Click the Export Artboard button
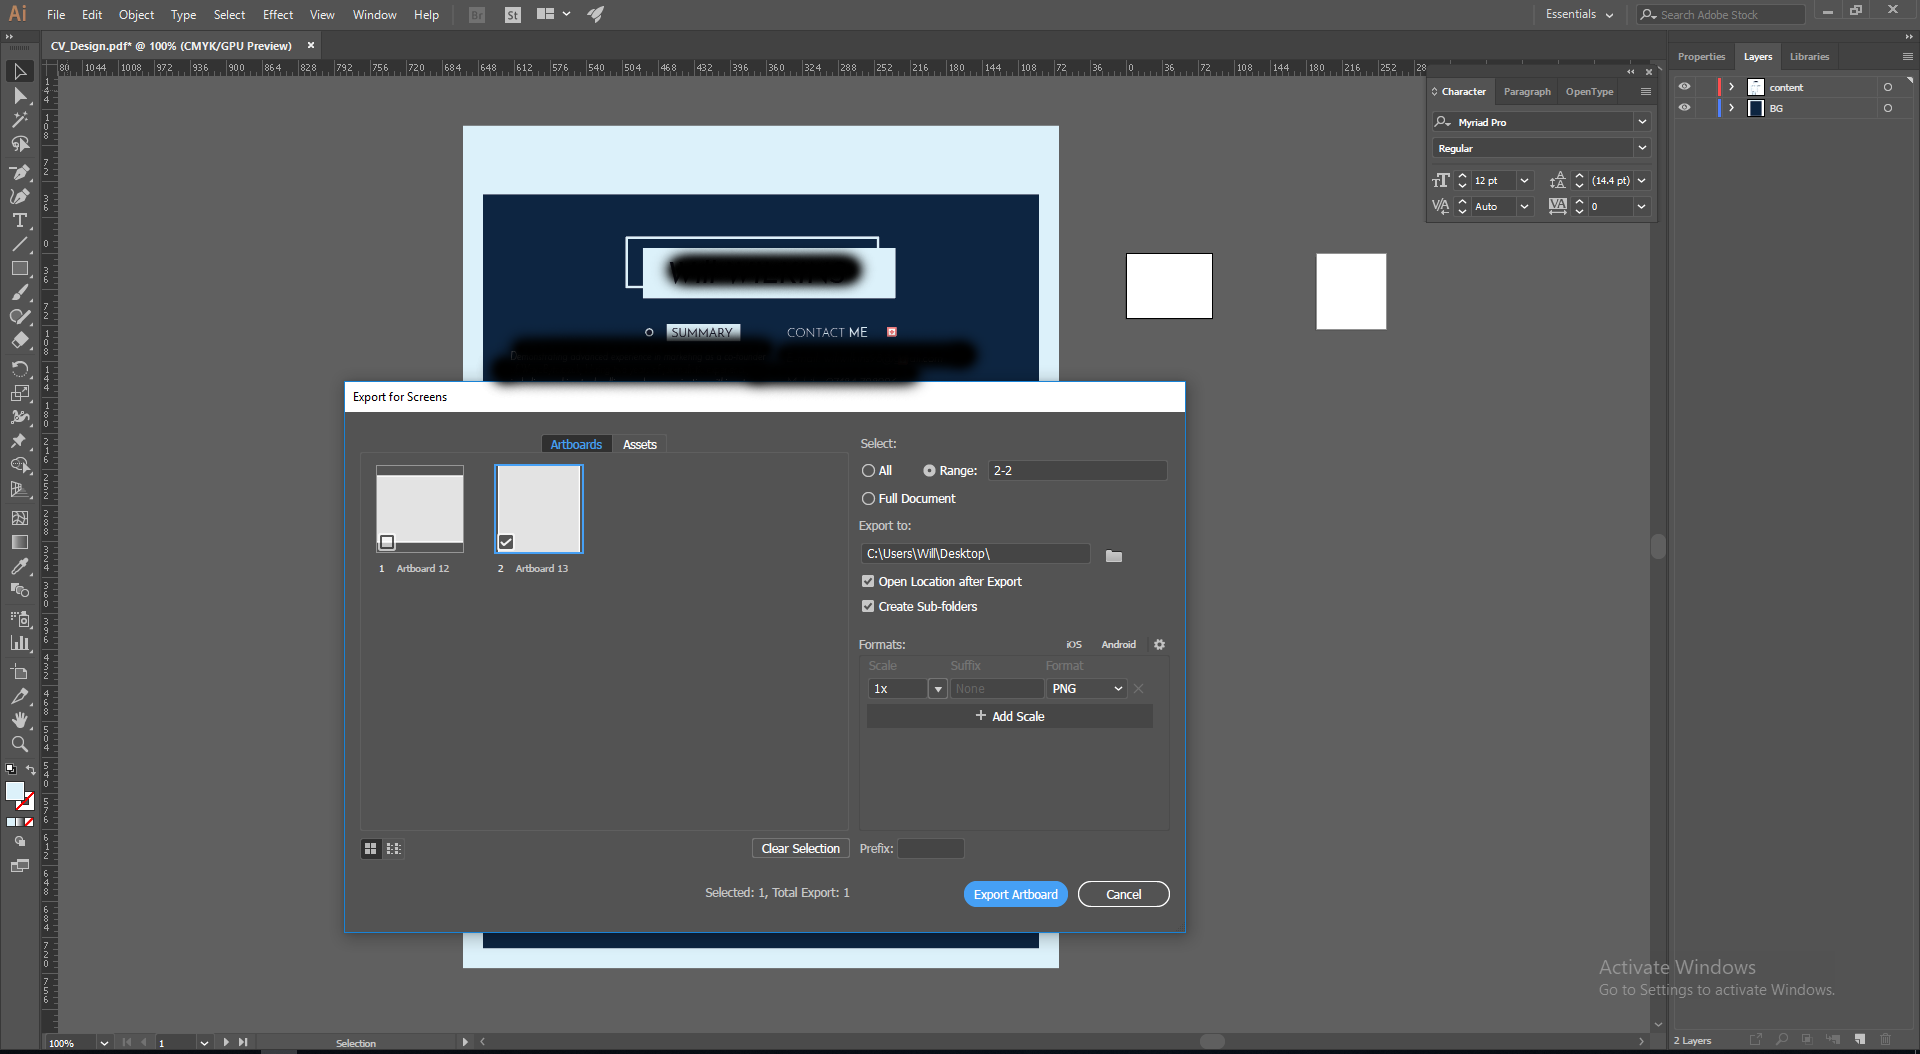Screen dimensions: 1920x1054 [1015, 895]
